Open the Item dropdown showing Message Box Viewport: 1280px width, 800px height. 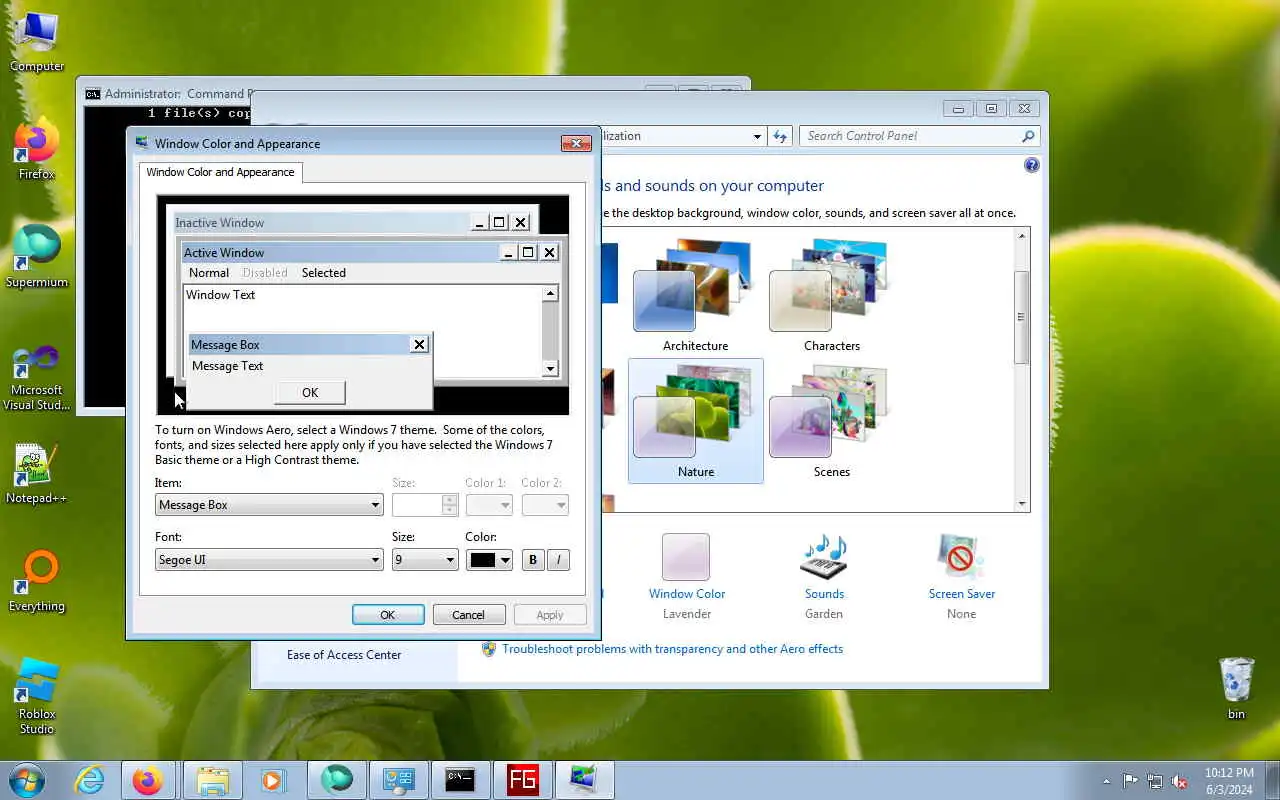[x=269, y=505]
